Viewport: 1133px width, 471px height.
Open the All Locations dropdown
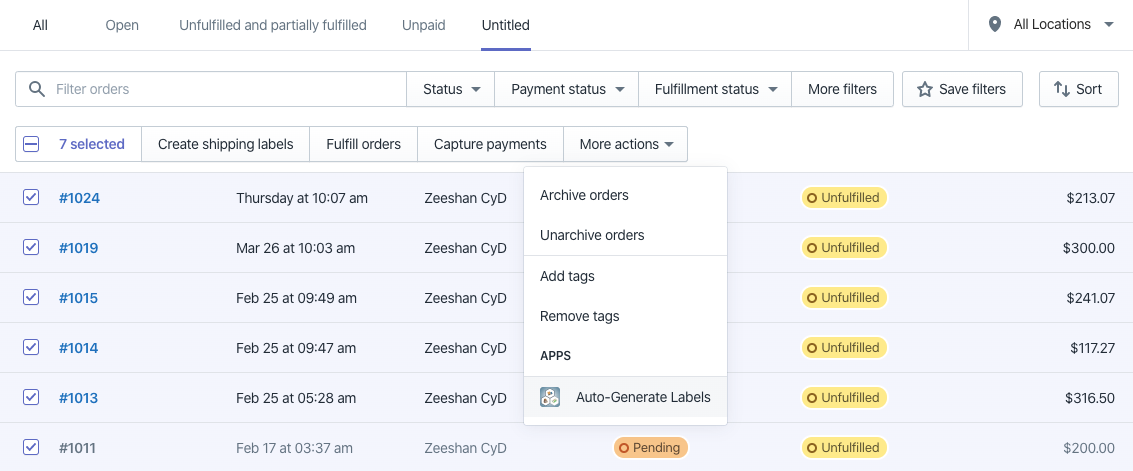click(x=1051, y=25)
